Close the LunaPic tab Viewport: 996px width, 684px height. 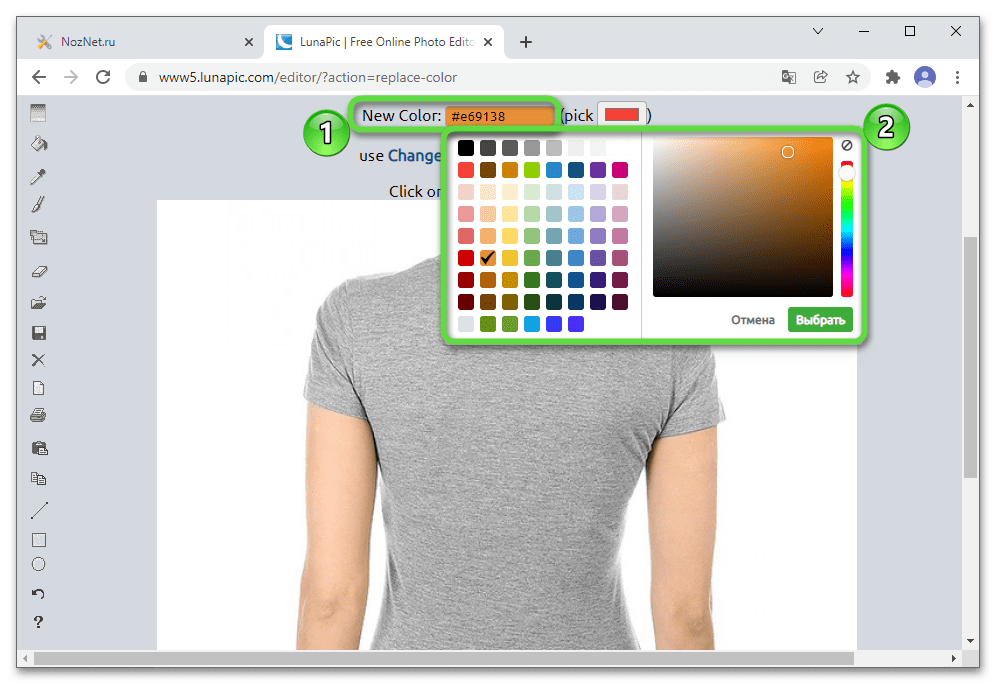pos(488,42)
